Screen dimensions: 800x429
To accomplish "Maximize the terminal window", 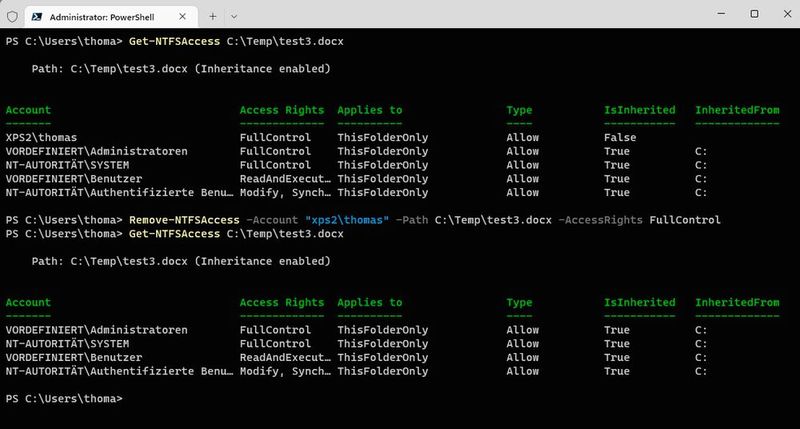I will tap(754, 14).
